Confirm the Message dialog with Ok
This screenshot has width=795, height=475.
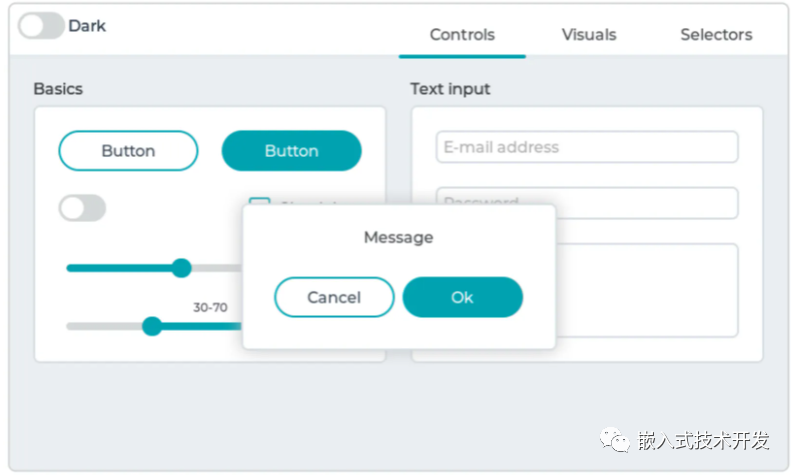click(462, 297)
